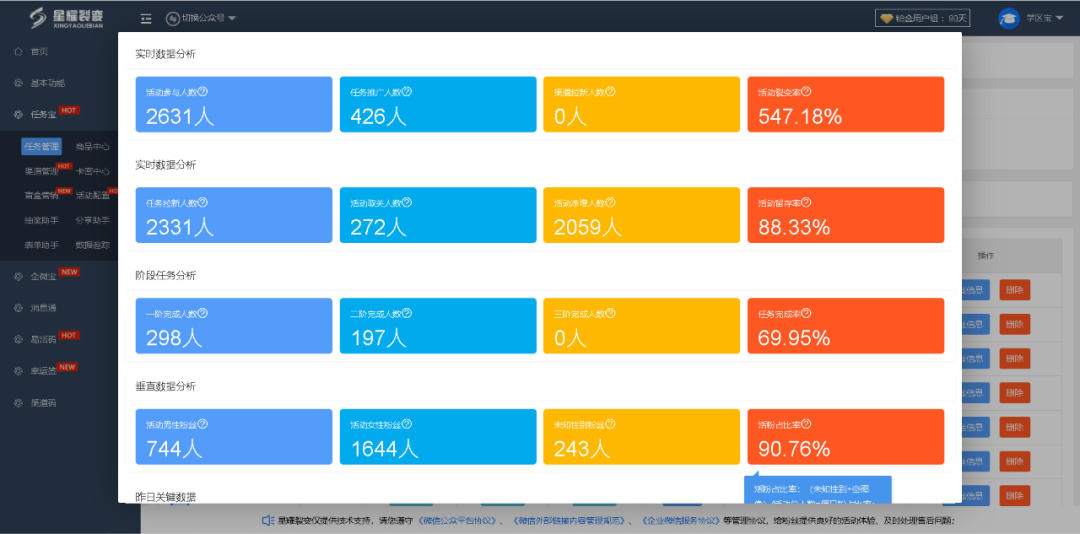Image resolution: width=1080 pixels, height=534 pixels.
Task: Click the 2631人 活动参与人数 card
Action: click(234, 104)
